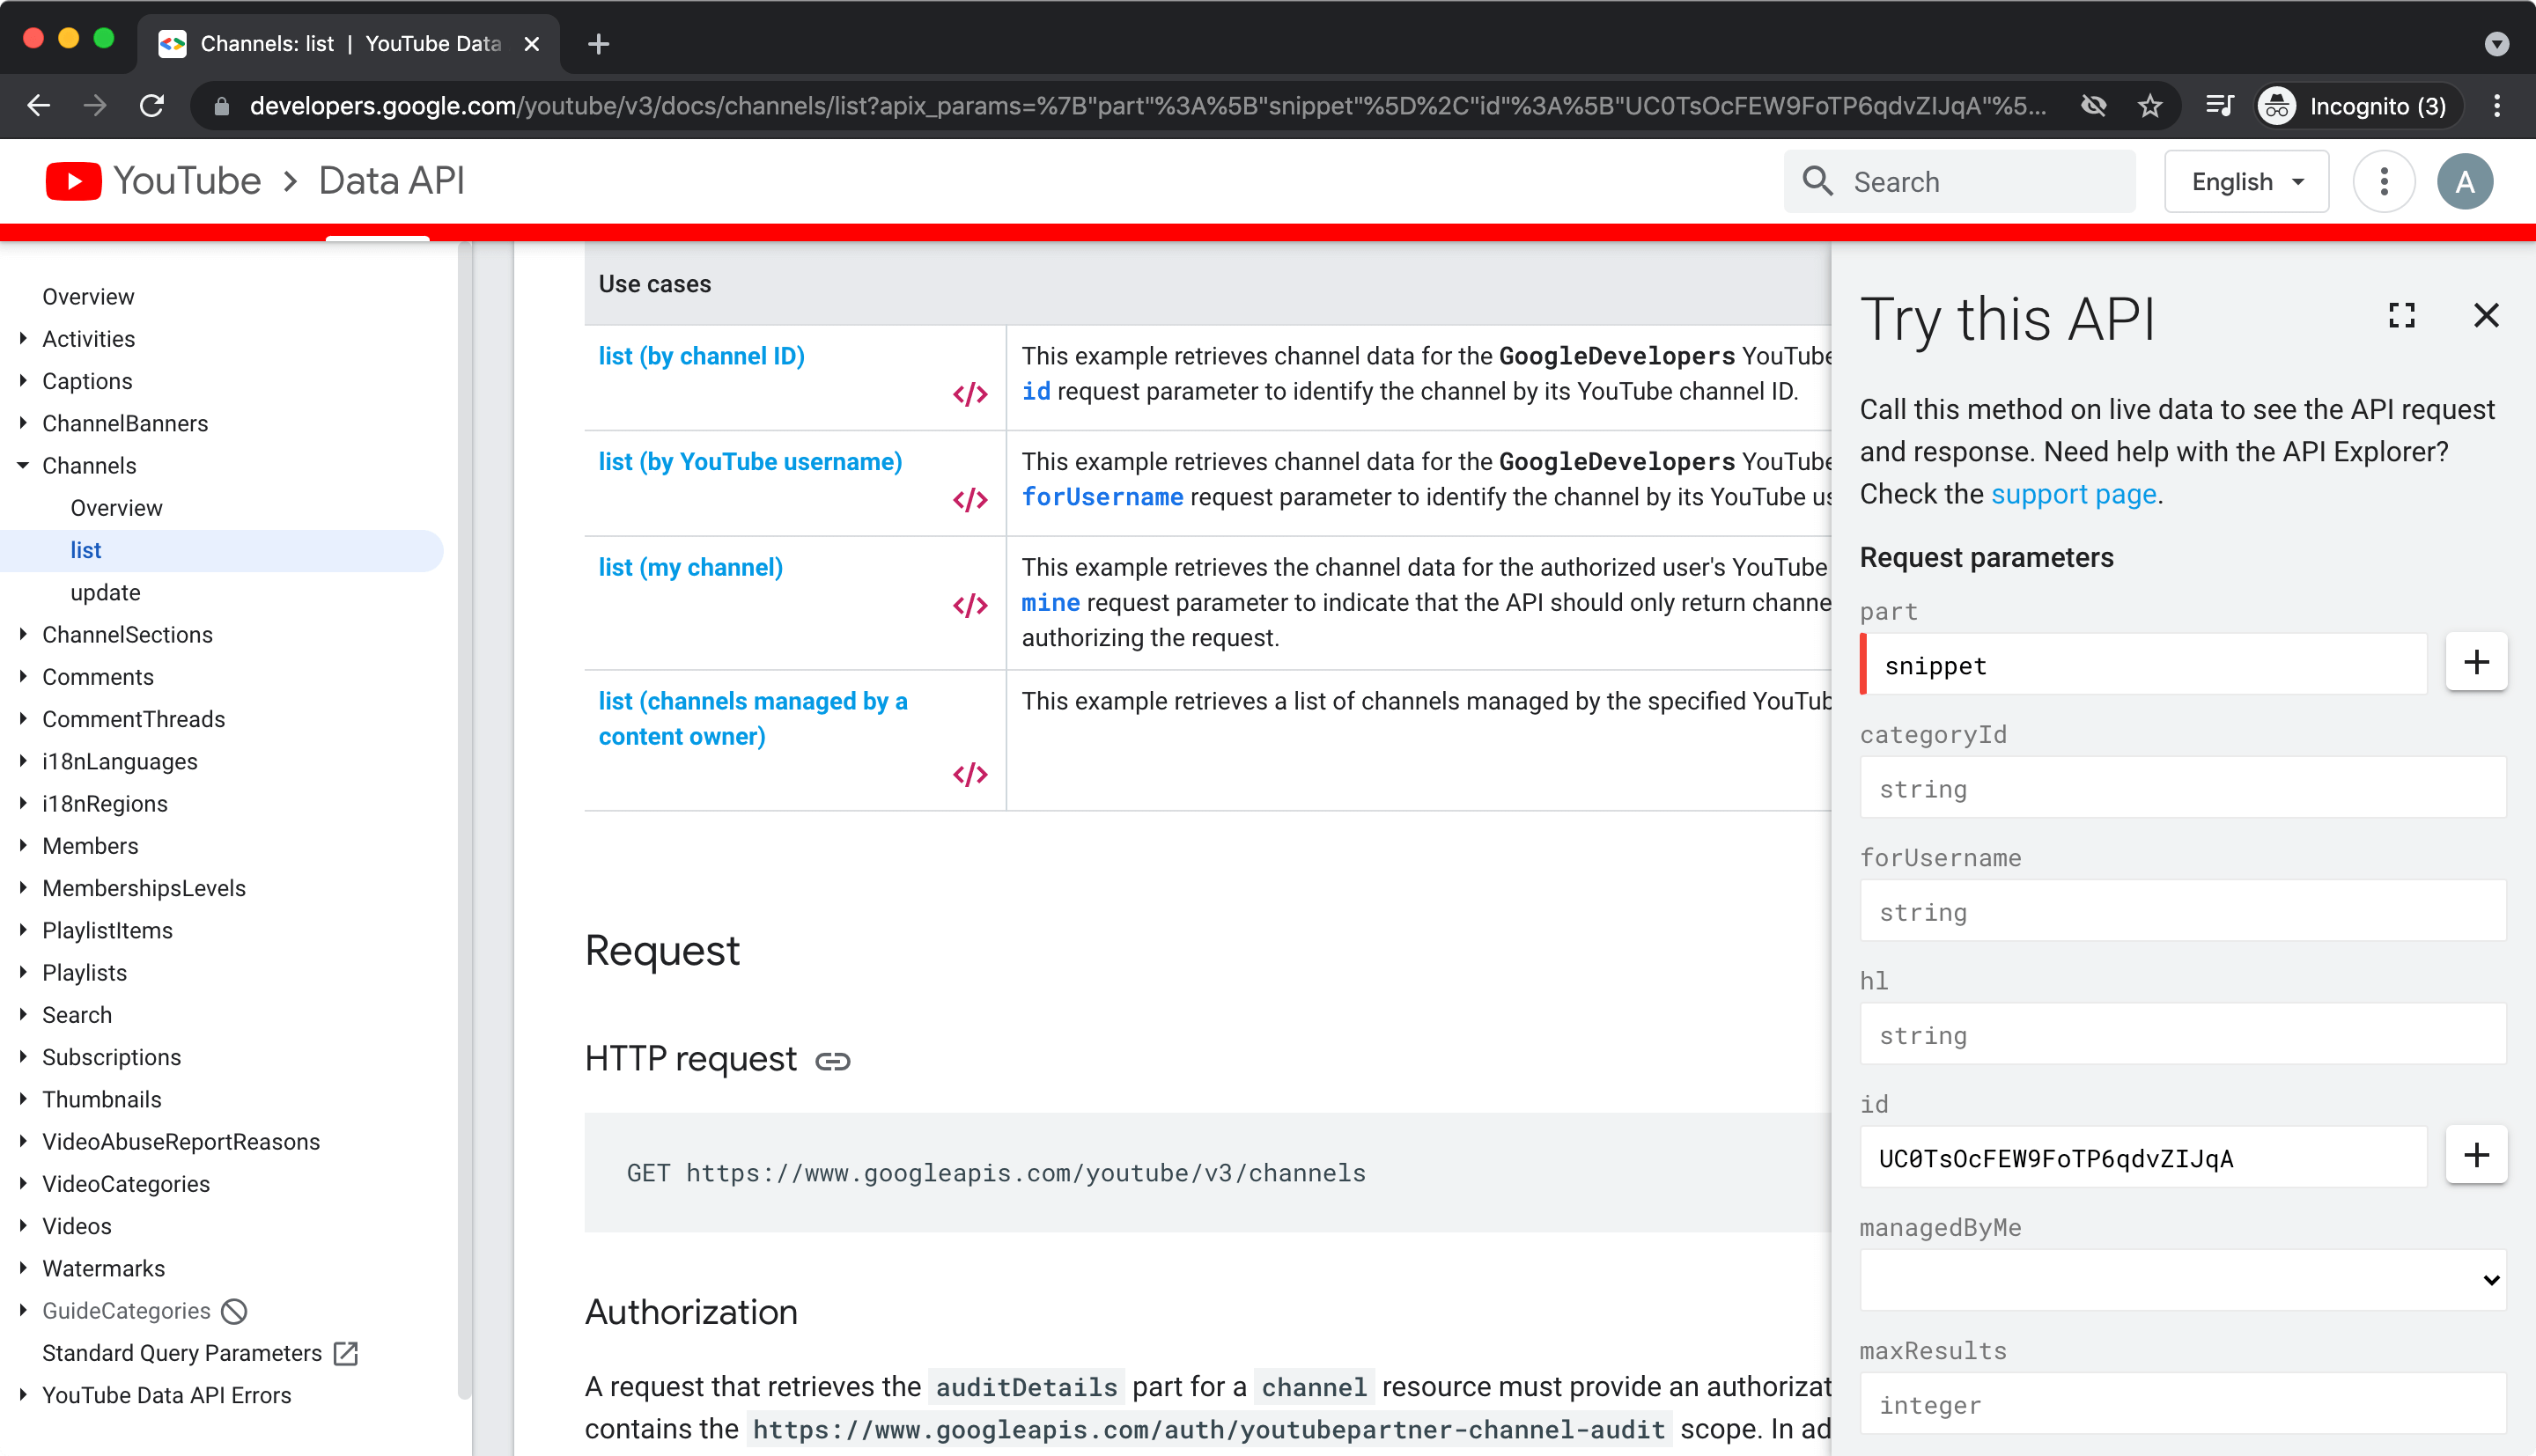The image size is (2536, 1456).
Task: Open the English language dropdown
Action: pos(2246,181)
